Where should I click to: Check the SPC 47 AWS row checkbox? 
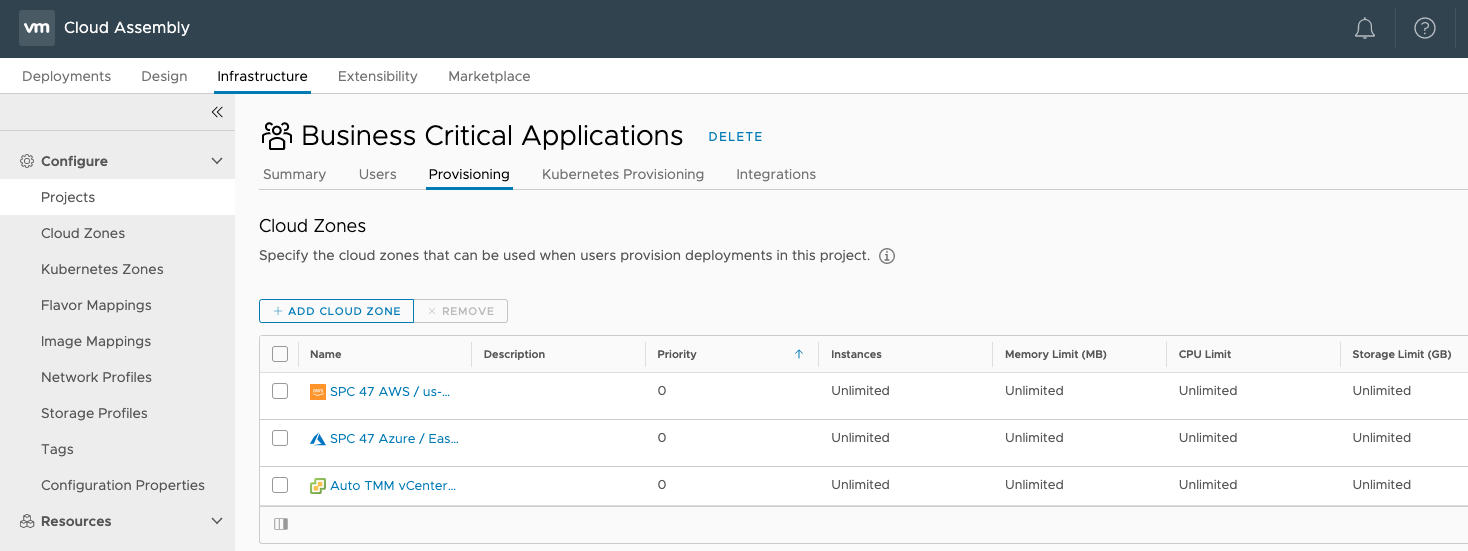[x=280, y=391]
